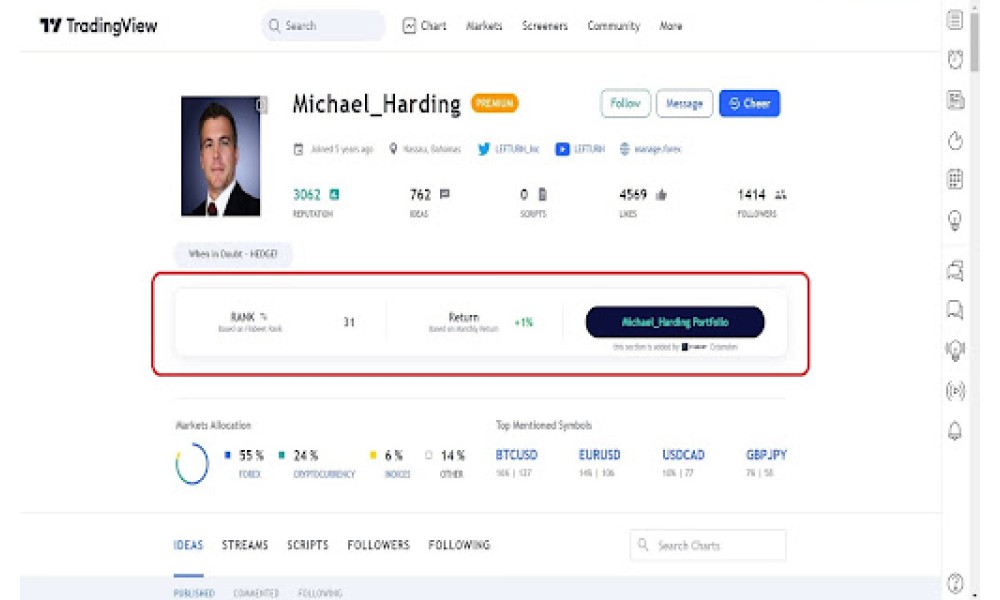
Task: Select the COMMENTED sub-tab
Action: (x=256, y=593)
